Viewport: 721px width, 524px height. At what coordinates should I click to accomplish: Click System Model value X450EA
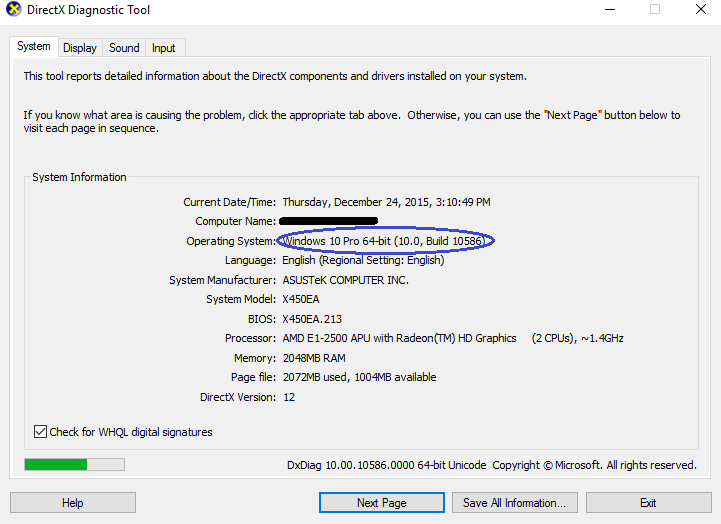301,299
